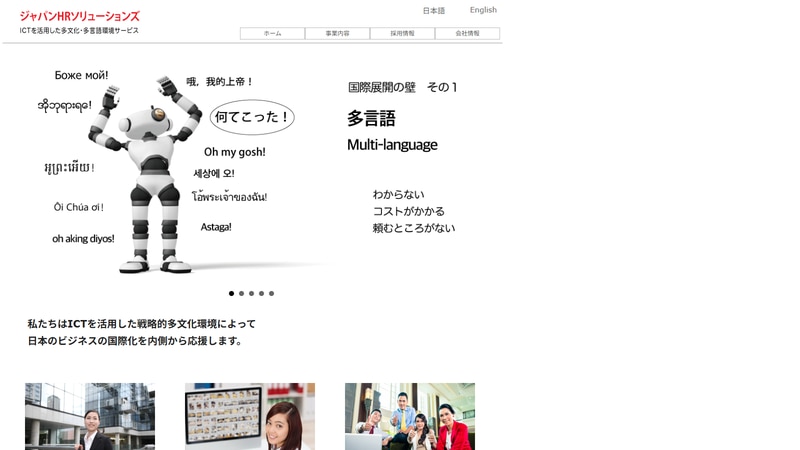Open thumbnail of woman beside computer monitor
This screenshot has height=450, width=800.
(x=250, y=416)
